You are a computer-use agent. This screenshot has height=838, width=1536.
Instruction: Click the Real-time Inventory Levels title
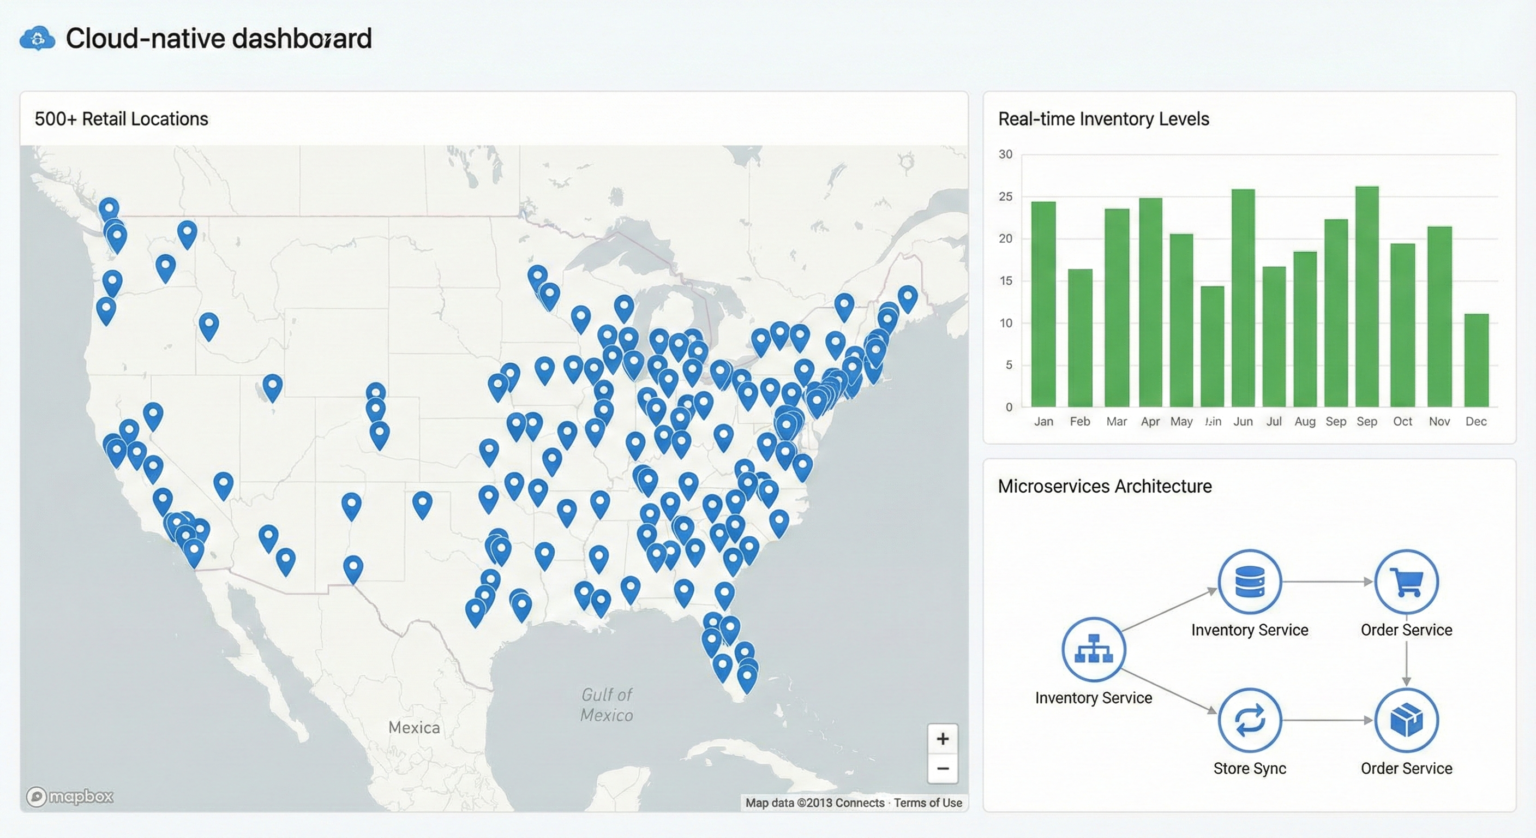(x=1103, y=119)
